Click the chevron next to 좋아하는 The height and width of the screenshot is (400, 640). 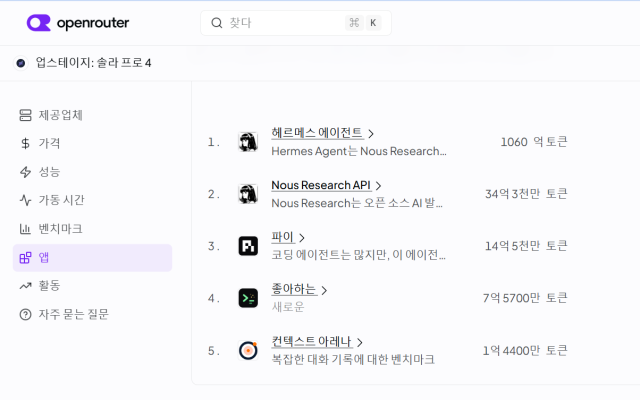324,290
